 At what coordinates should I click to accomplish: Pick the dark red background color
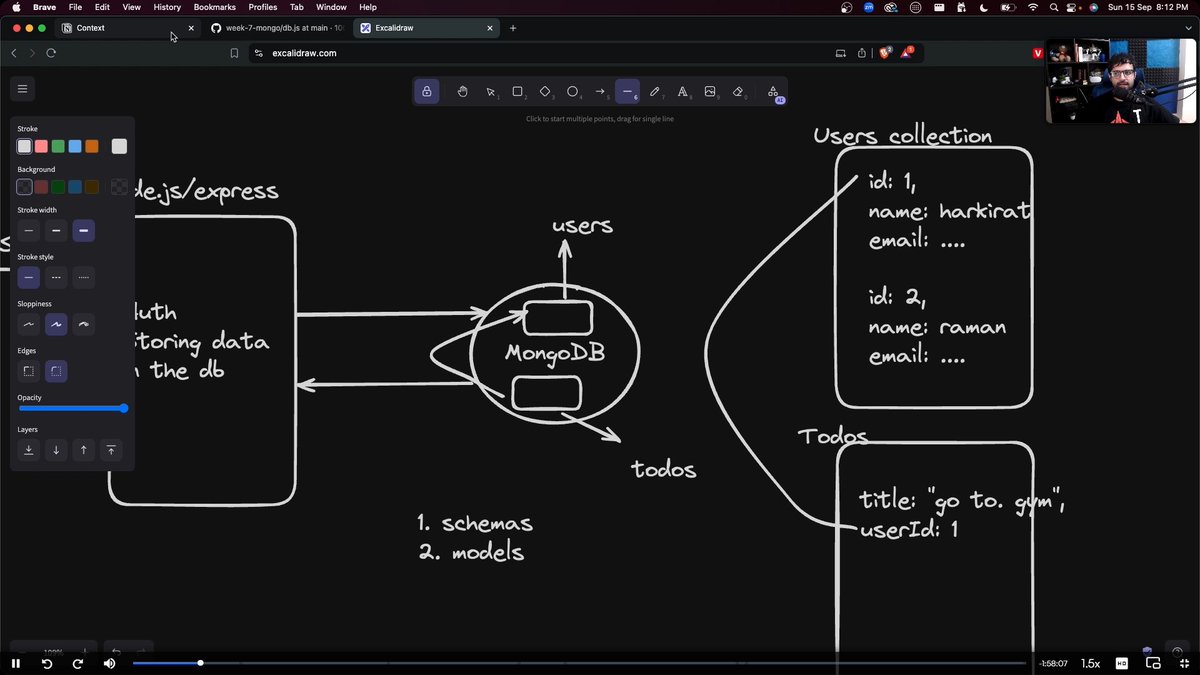[41, 187]
